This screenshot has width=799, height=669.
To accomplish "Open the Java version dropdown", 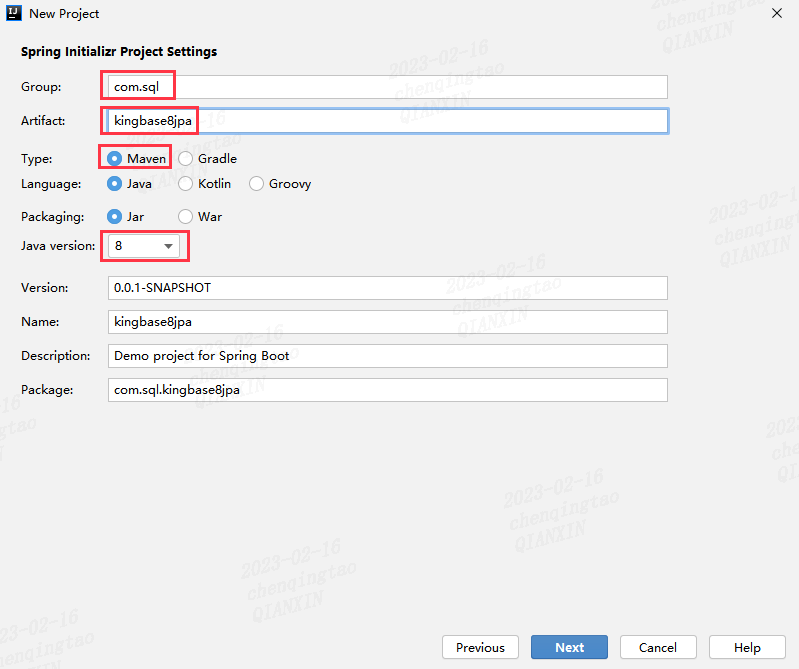I will [144, 246].
